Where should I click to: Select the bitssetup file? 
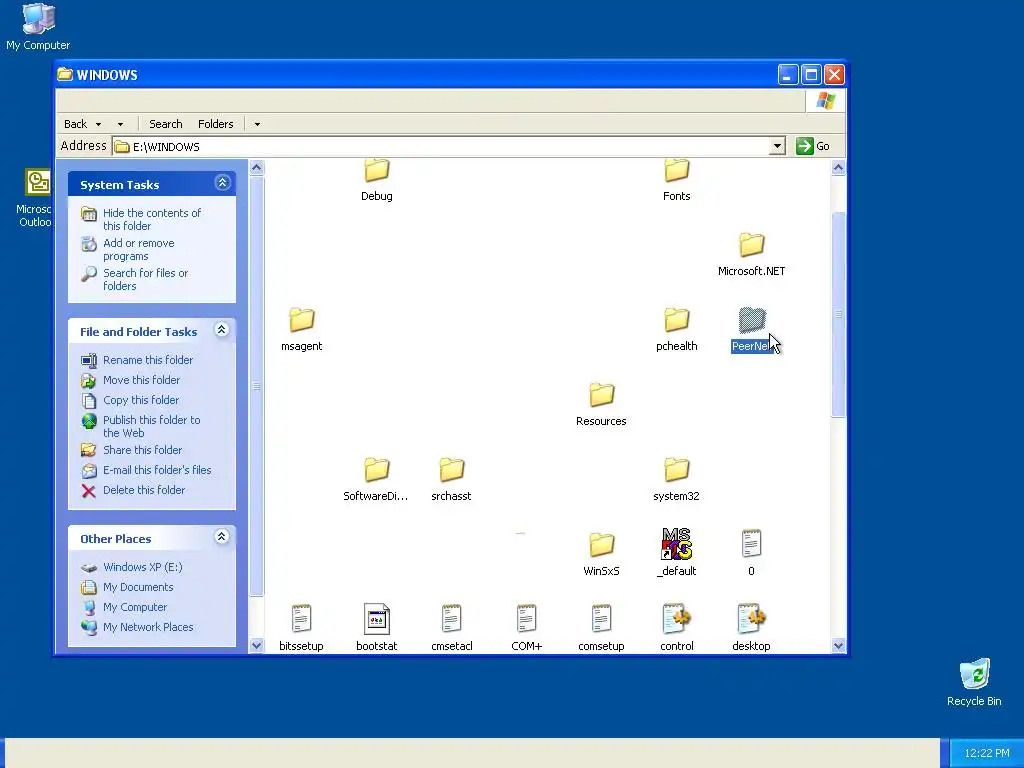pyautogui.click(x=301, y=628)
